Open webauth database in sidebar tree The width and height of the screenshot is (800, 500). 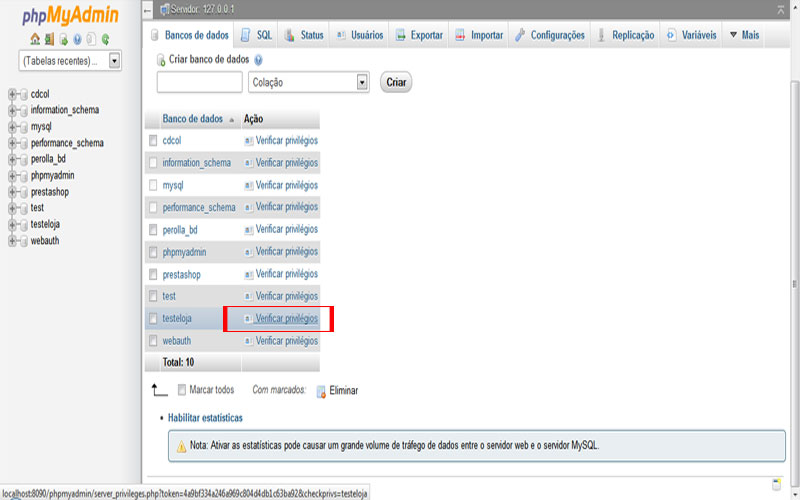[45, 241]
